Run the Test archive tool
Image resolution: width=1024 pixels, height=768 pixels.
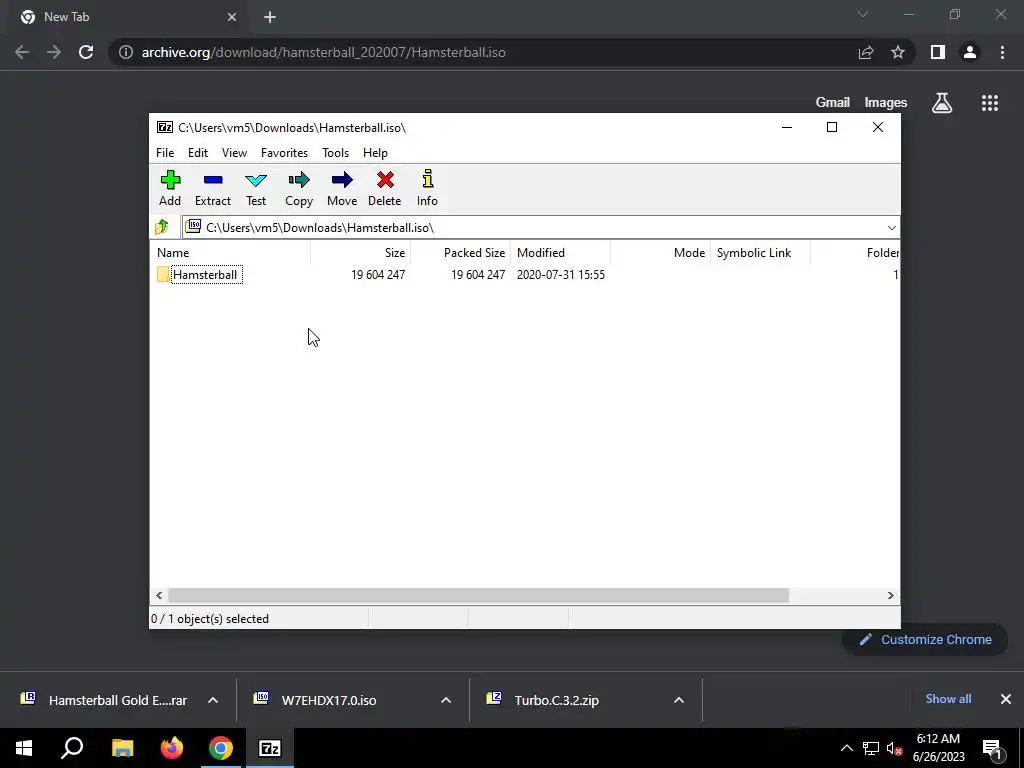click(x=256, y=189)
